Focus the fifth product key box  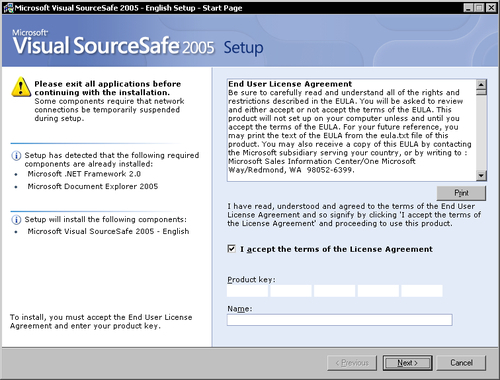(422, 291)
